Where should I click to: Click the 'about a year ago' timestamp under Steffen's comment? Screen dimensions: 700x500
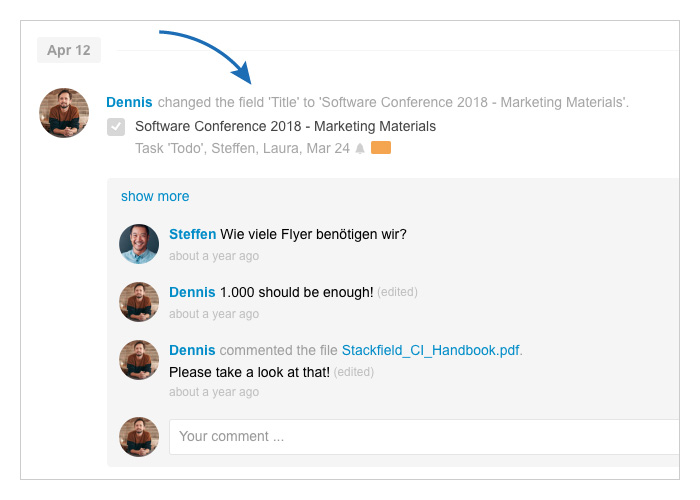click(x=214, y=256)
